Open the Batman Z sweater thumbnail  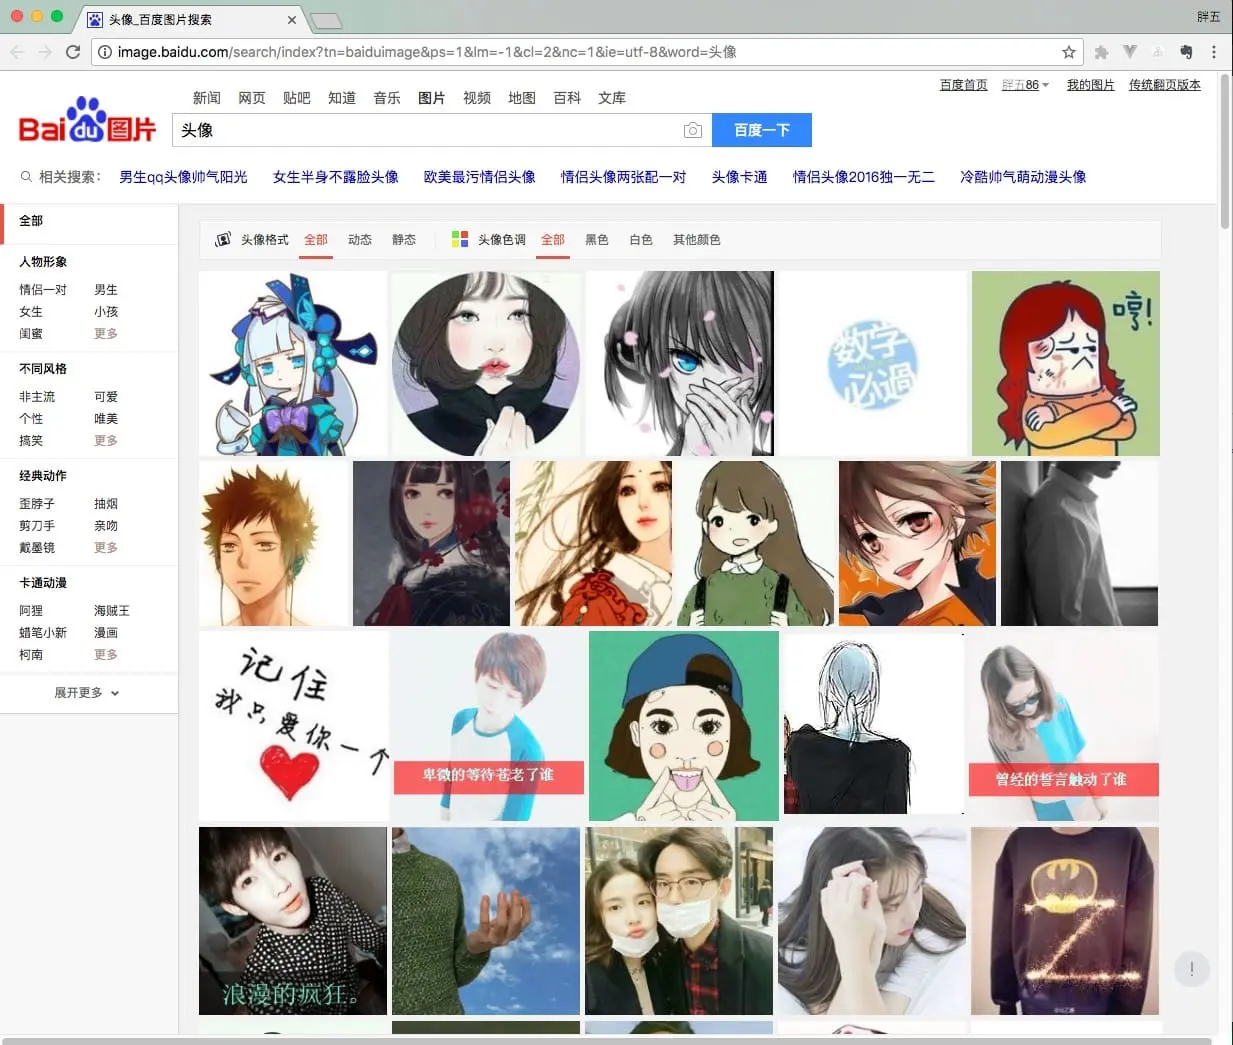pyautogui.click(x=1065, y=921)
